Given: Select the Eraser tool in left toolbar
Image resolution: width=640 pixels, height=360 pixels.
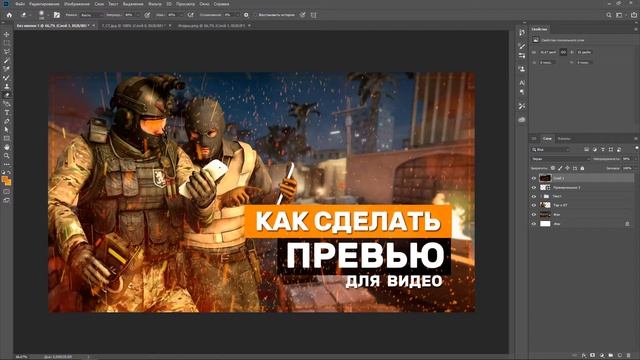Looking at the screenshot, I should [7, 95].
